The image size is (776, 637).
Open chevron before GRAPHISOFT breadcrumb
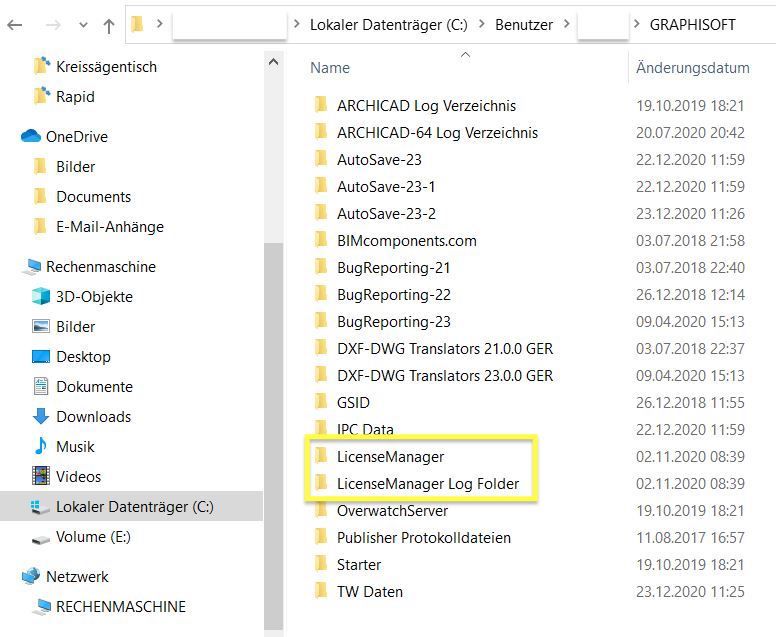click(637, 24)
